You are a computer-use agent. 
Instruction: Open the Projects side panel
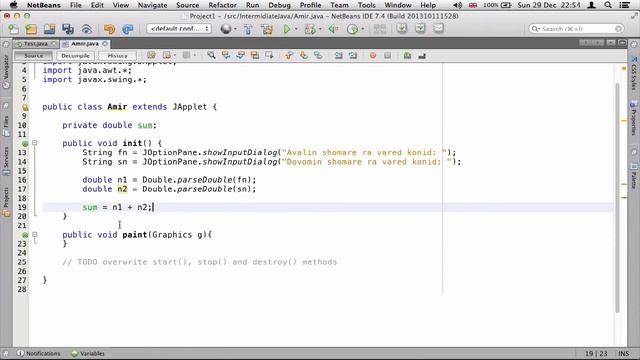(x=6, y=202)
